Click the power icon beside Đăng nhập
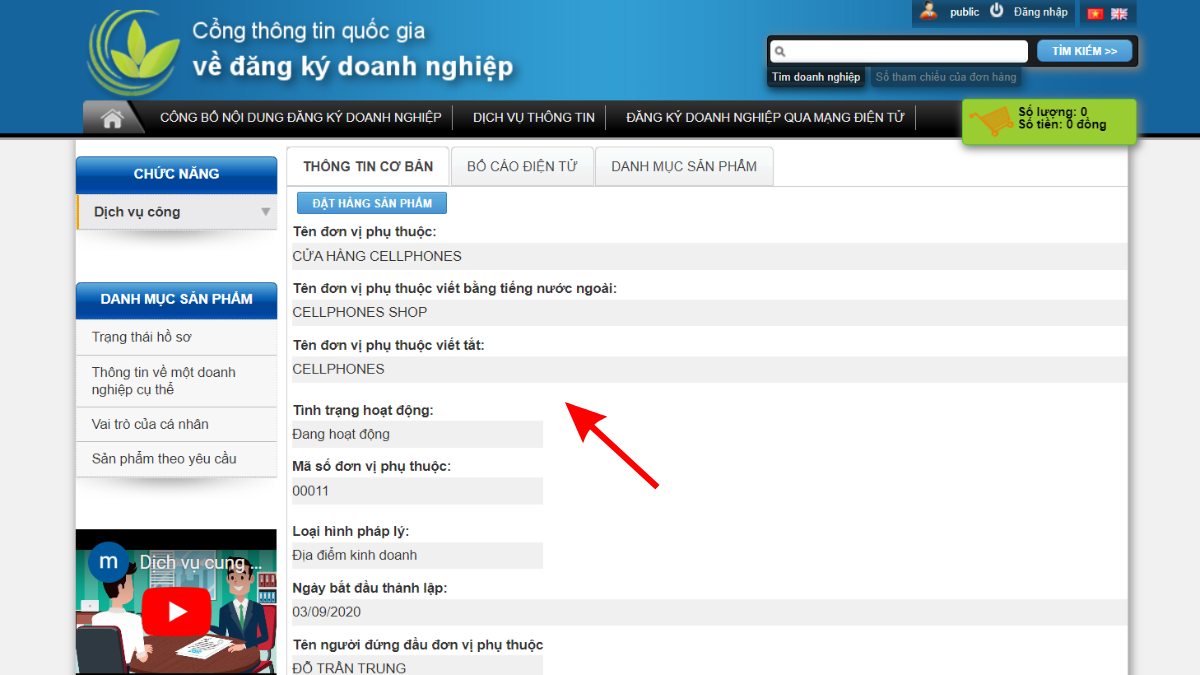 (997, 11)
